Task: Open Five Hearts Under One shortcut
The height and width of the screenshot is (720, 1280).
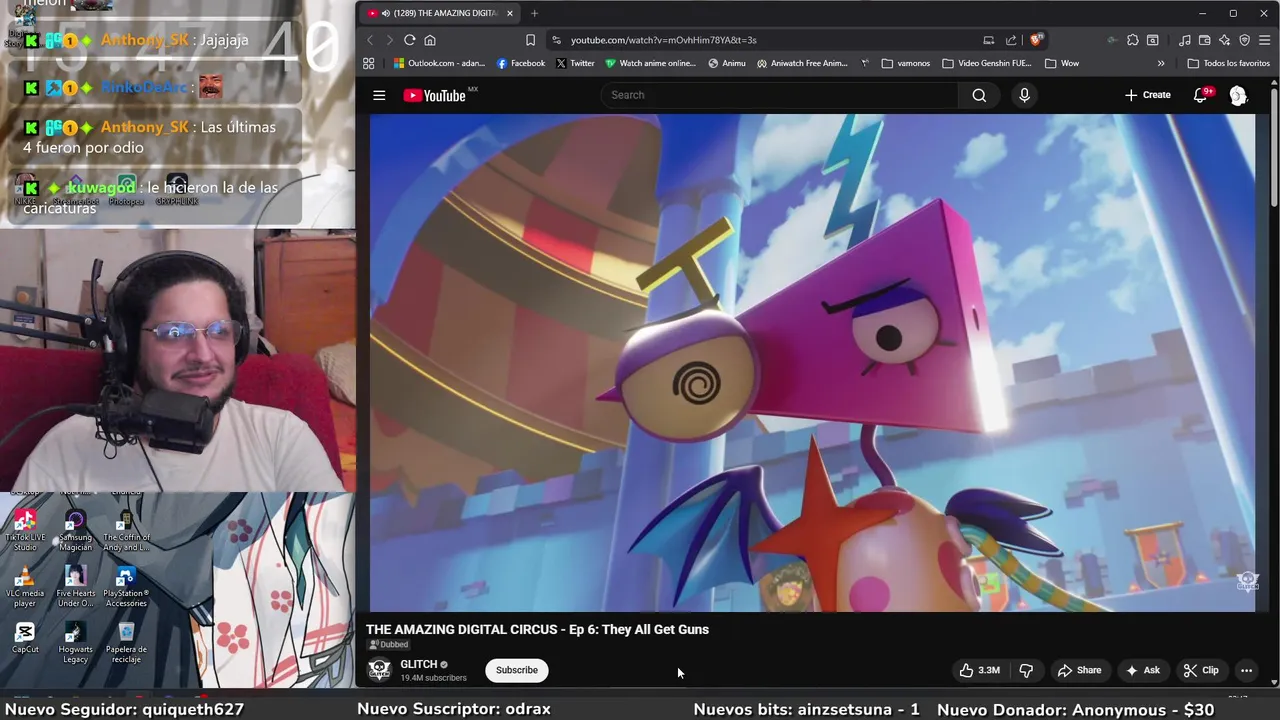Action: point(75,587)
